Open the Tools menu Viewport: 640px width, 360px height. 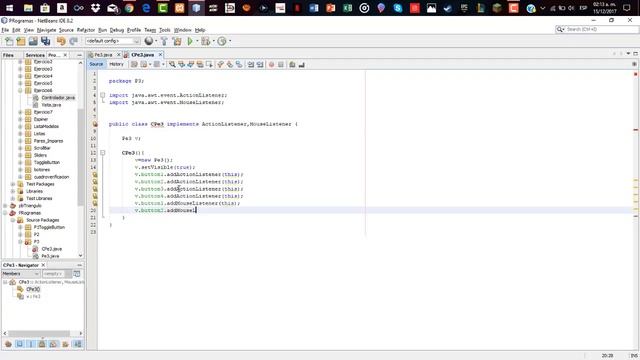pos(164,30)
